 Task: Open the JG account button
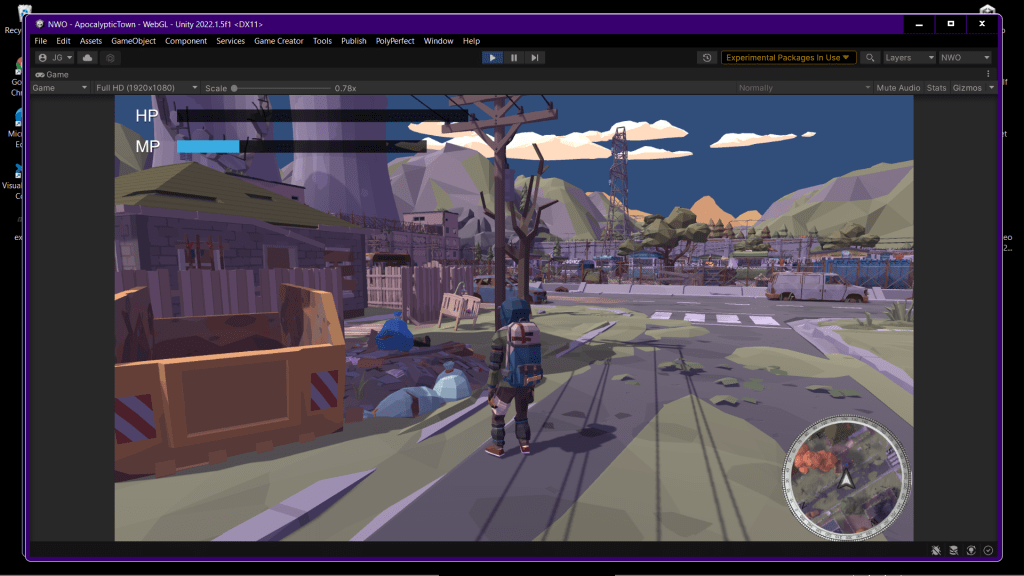pos(55,58)
